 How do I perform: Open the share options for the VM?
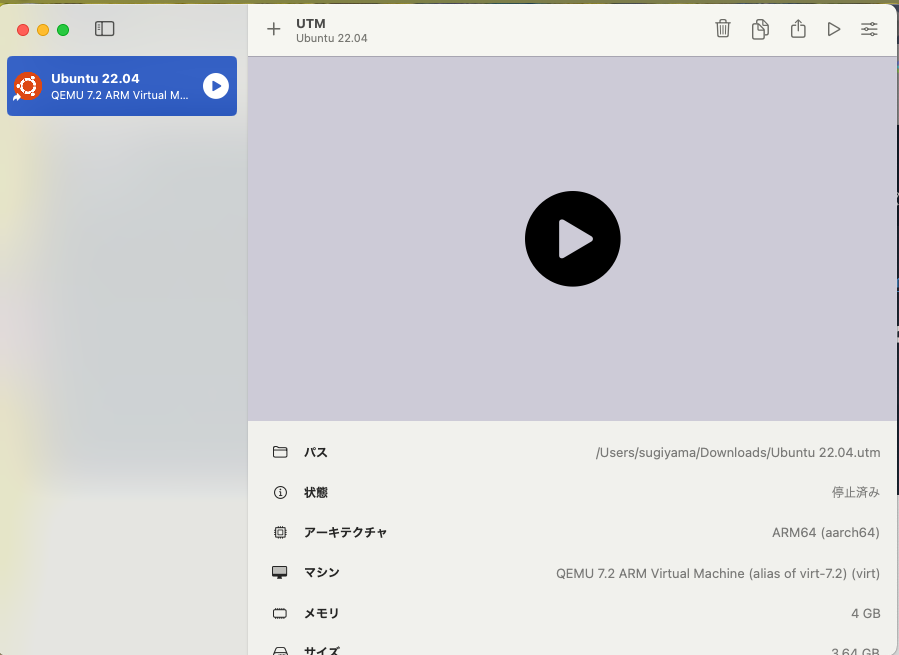pyautogui.click(x=797, y=29)
